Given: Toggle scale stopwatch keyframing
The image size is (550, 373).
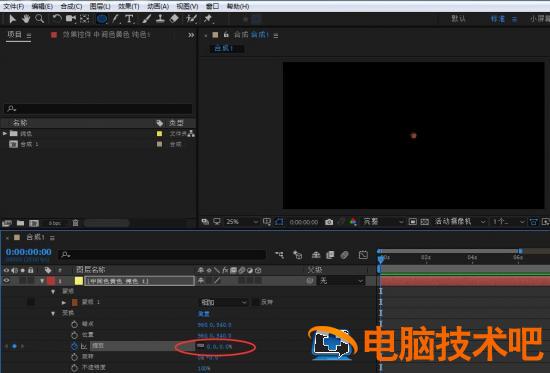Looking at the screenshot, I should click(74, 346).
